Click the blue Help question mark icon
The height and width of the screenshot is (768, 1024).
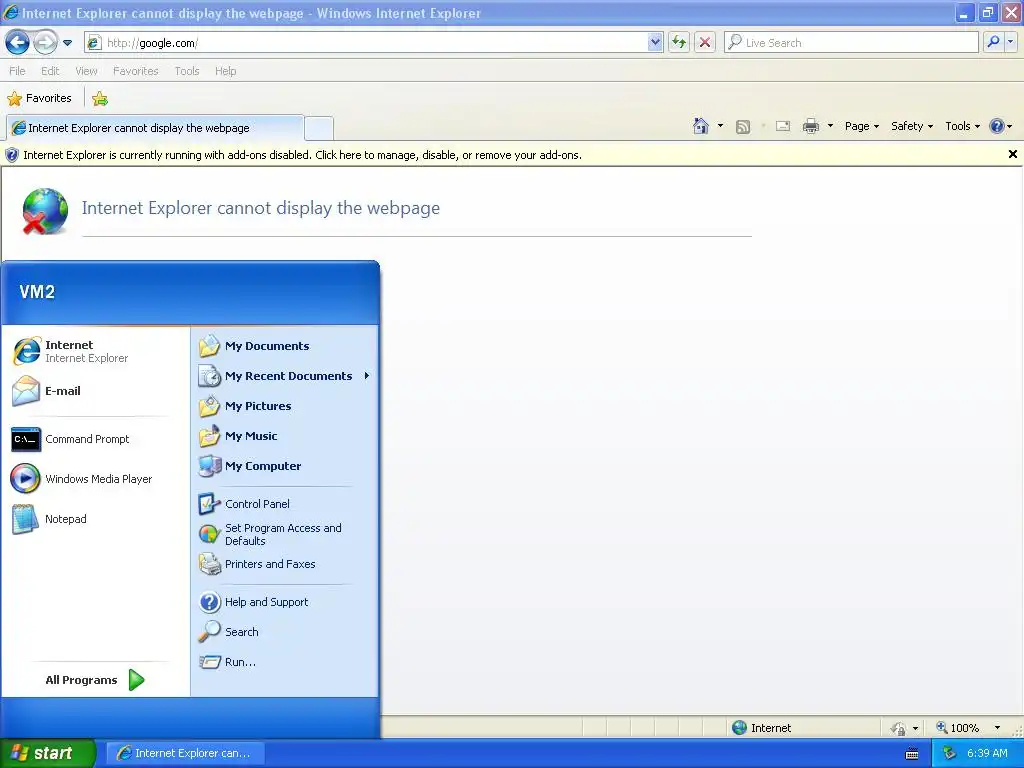point(997,126)
